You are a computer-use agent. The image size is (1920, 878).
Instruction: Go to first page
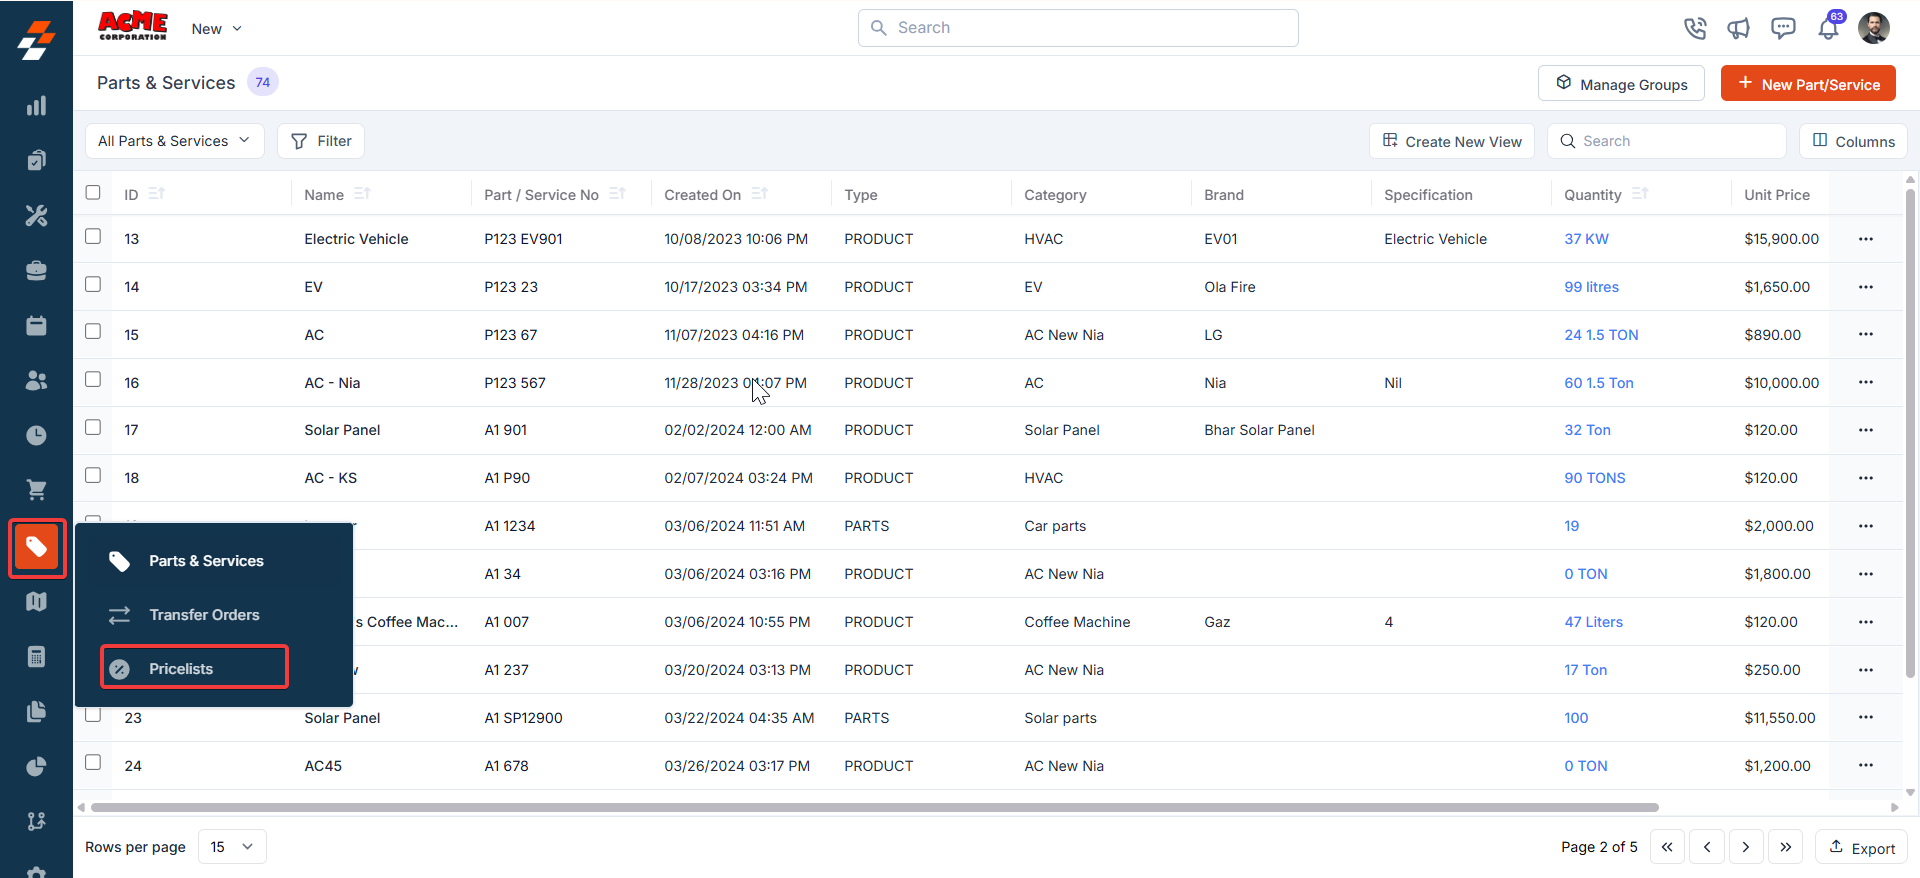click(1667, 847)
